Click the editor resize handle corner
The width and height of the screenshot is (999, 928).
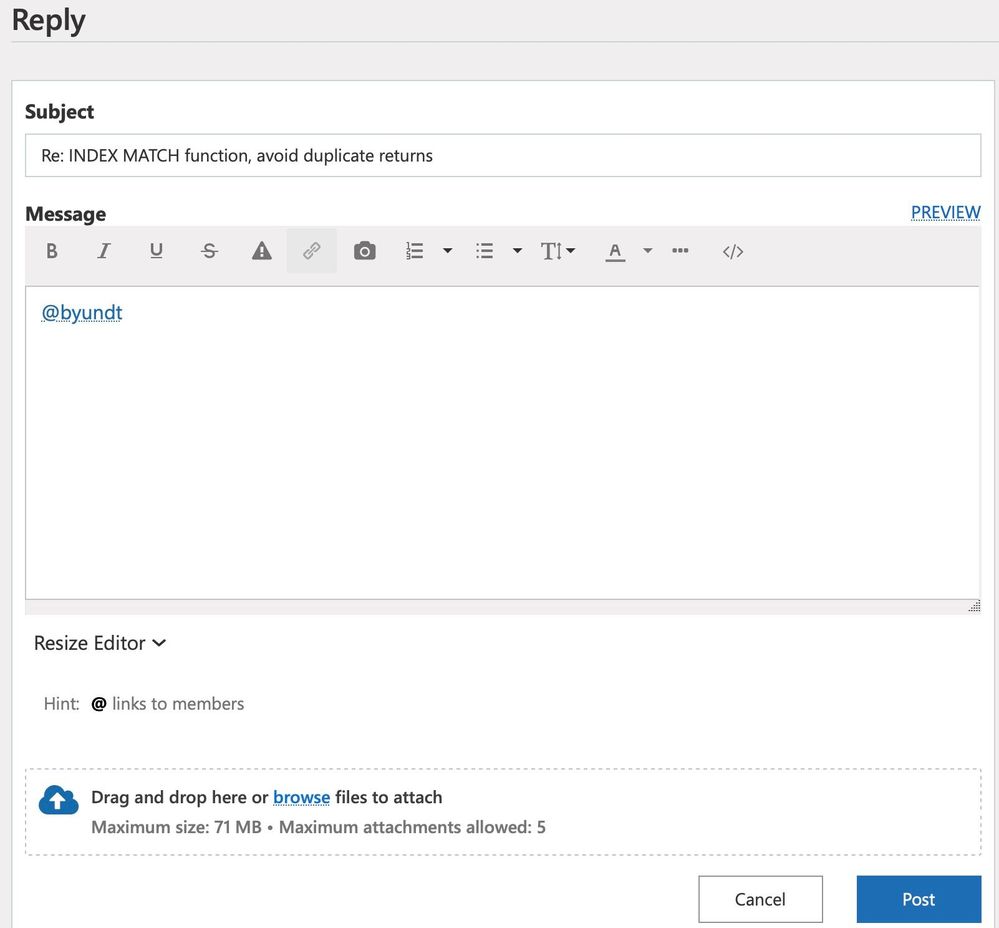click(974, 606)
